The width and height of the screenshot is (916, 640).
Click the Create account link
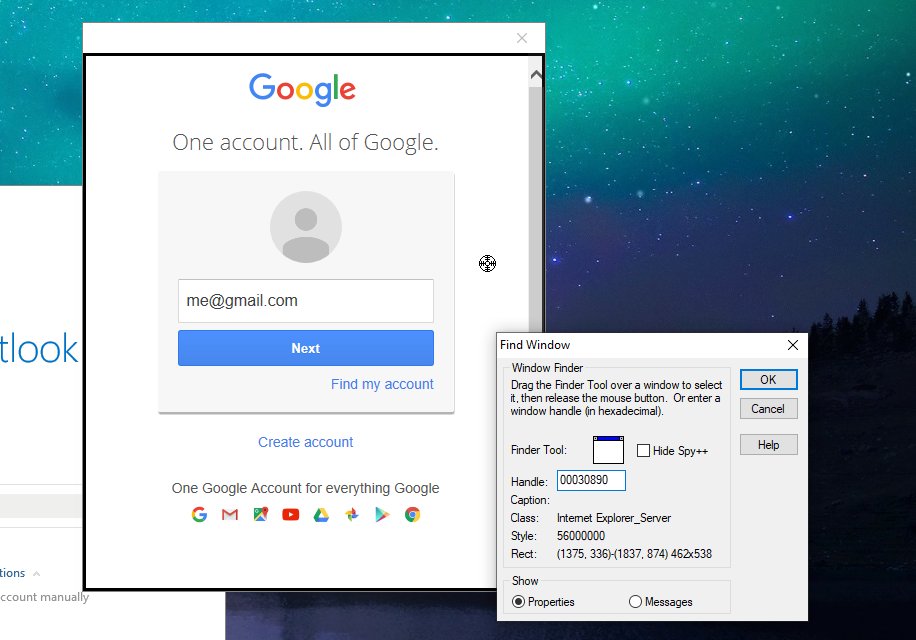(x=305, y=441)
